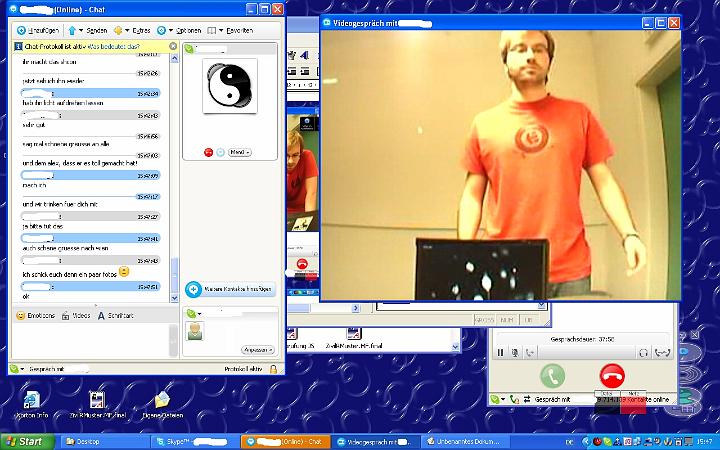
Task: Click the handset icon at the call bar's right end
Action: coord(662,353)
